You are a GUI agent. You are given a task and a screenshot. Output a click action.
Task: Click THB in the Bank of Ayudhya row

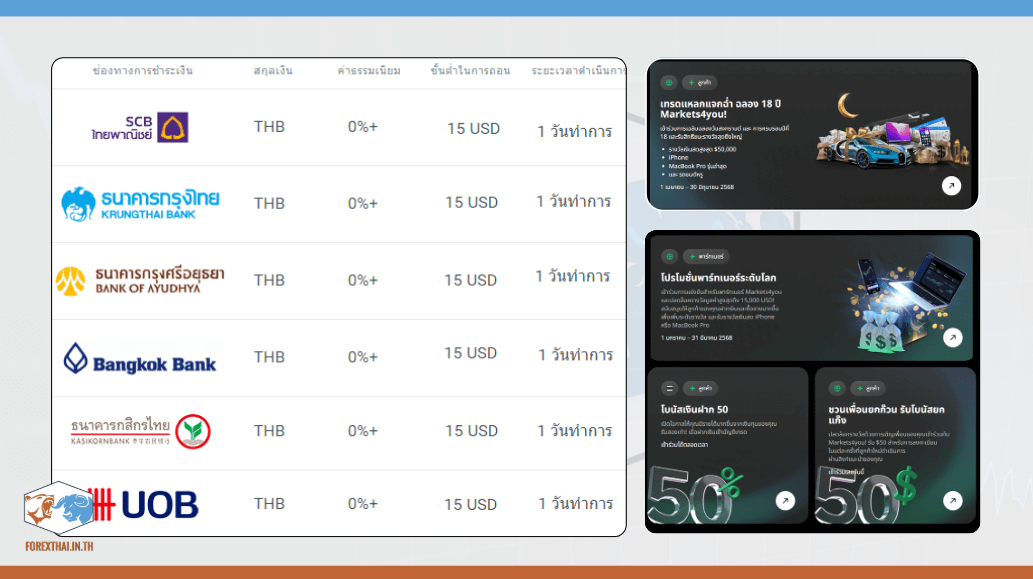269,280
